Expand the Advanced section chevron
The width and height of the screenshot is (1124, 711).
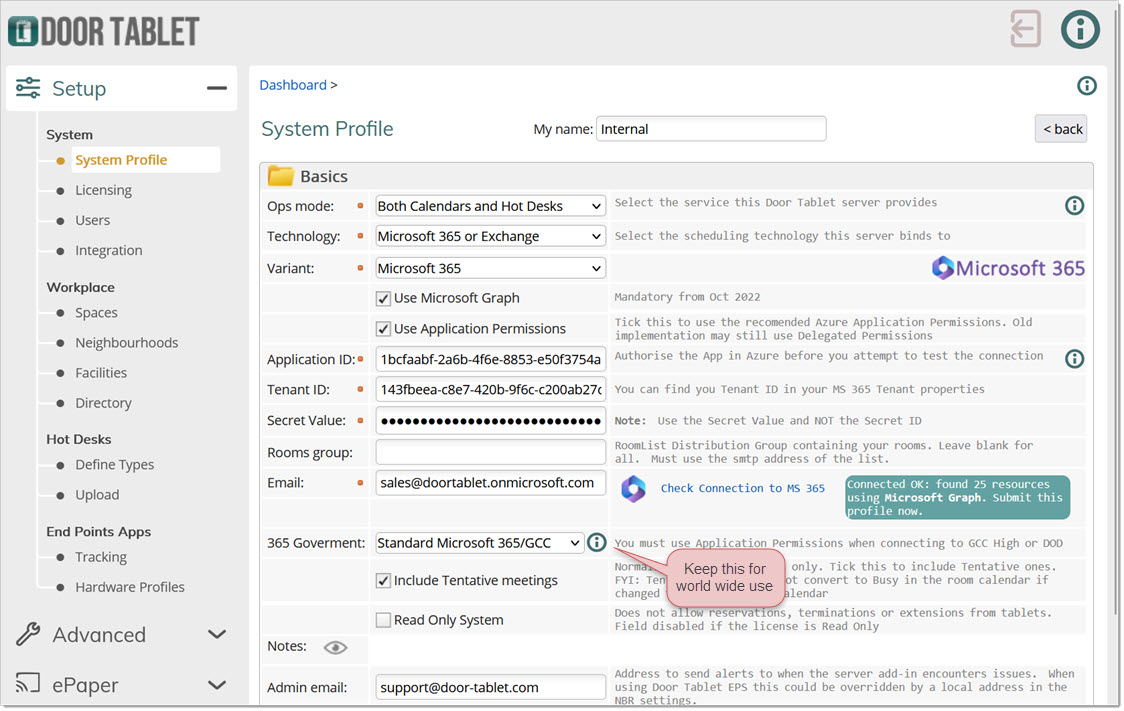tap(216, 634)
